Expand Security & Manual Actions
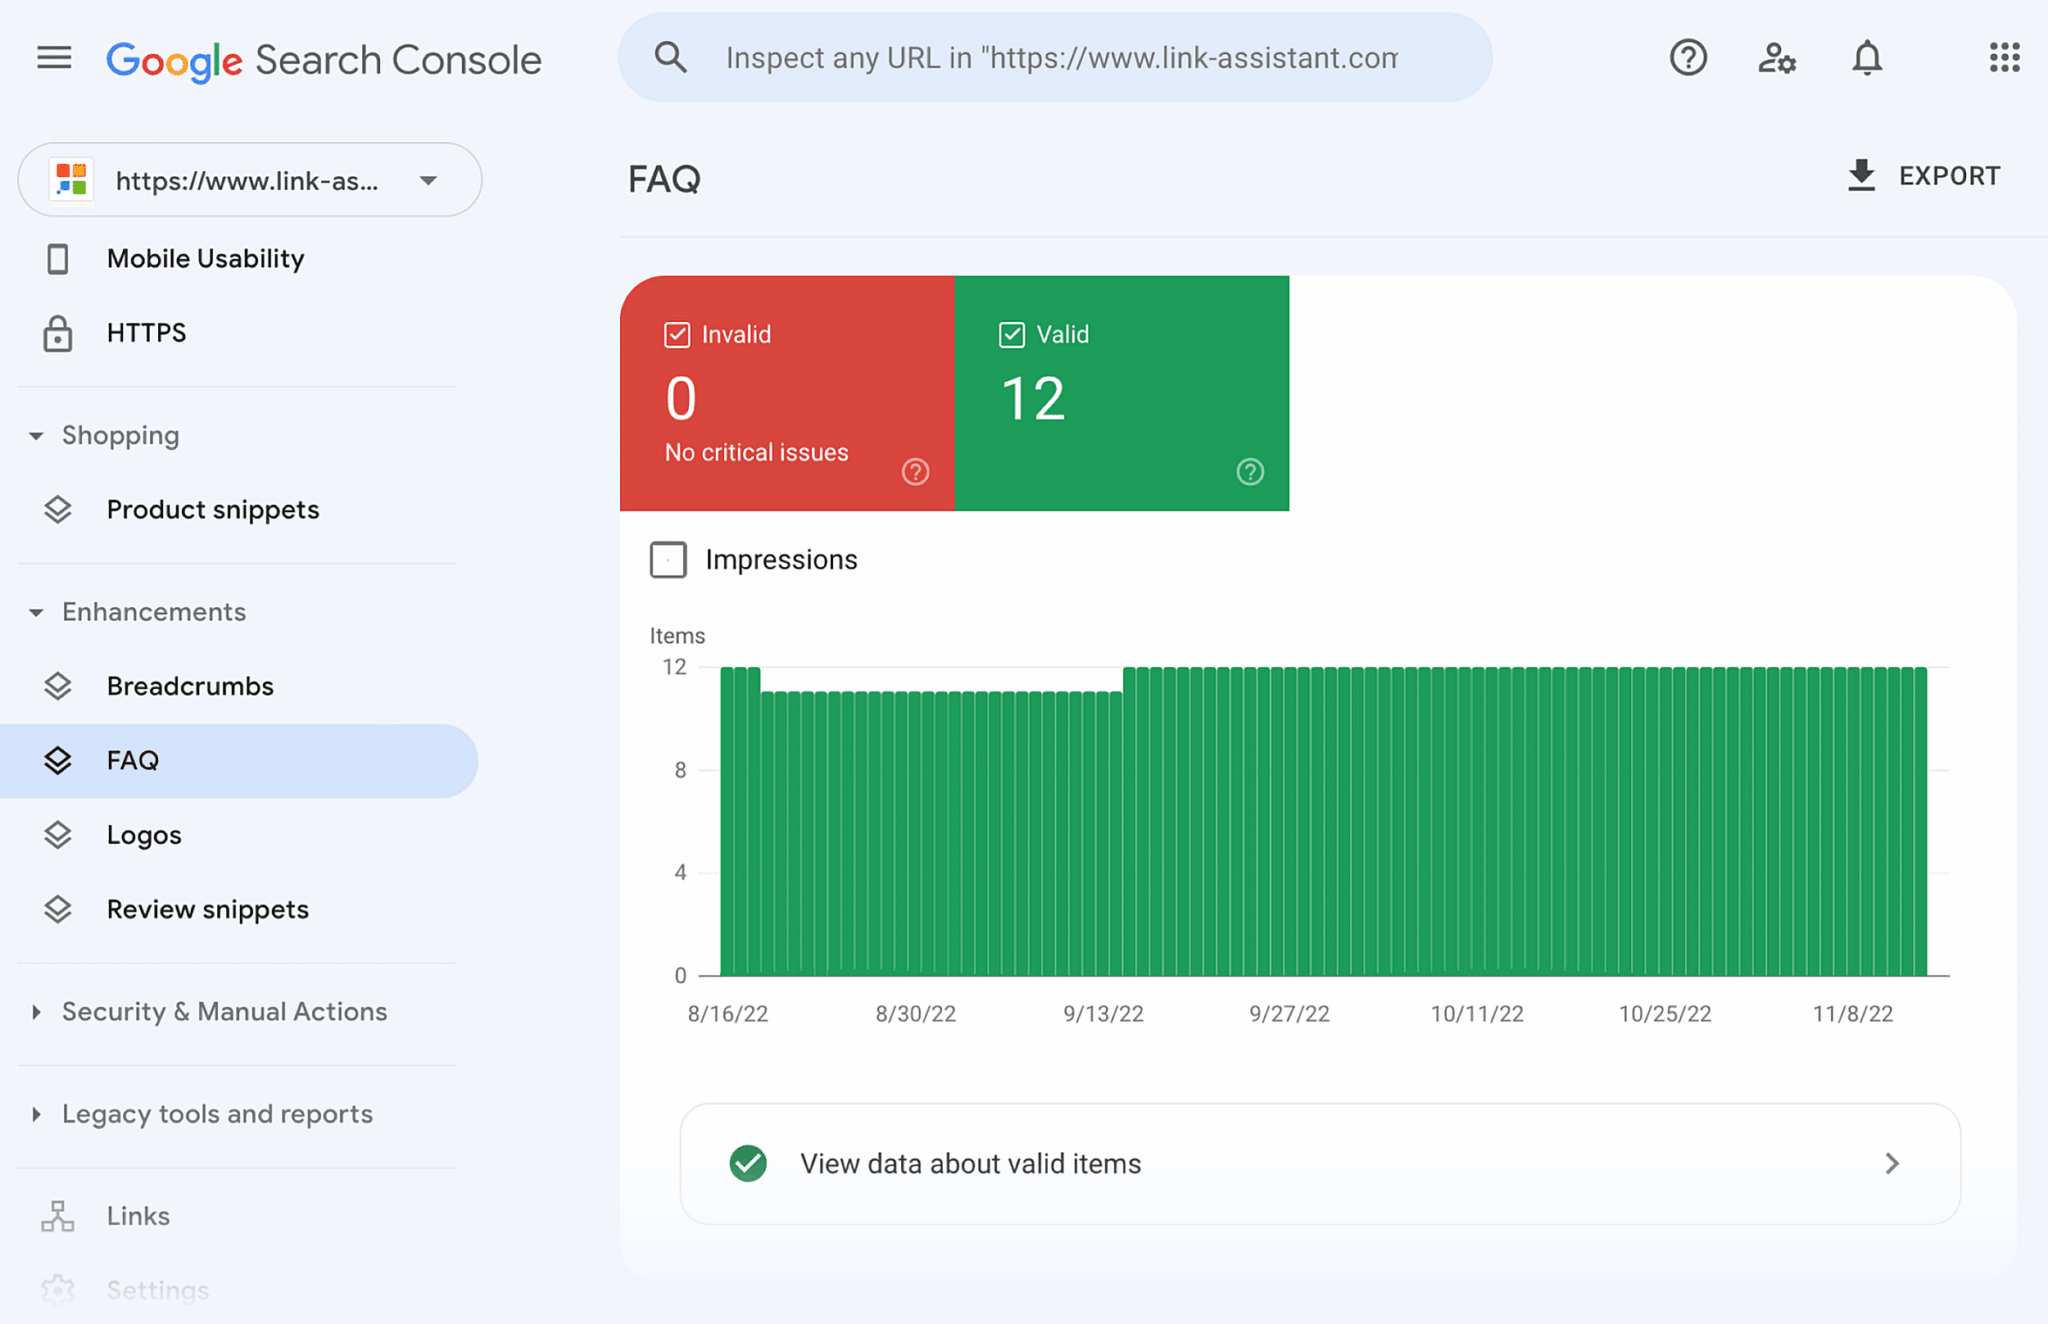 pos(36,1012)
